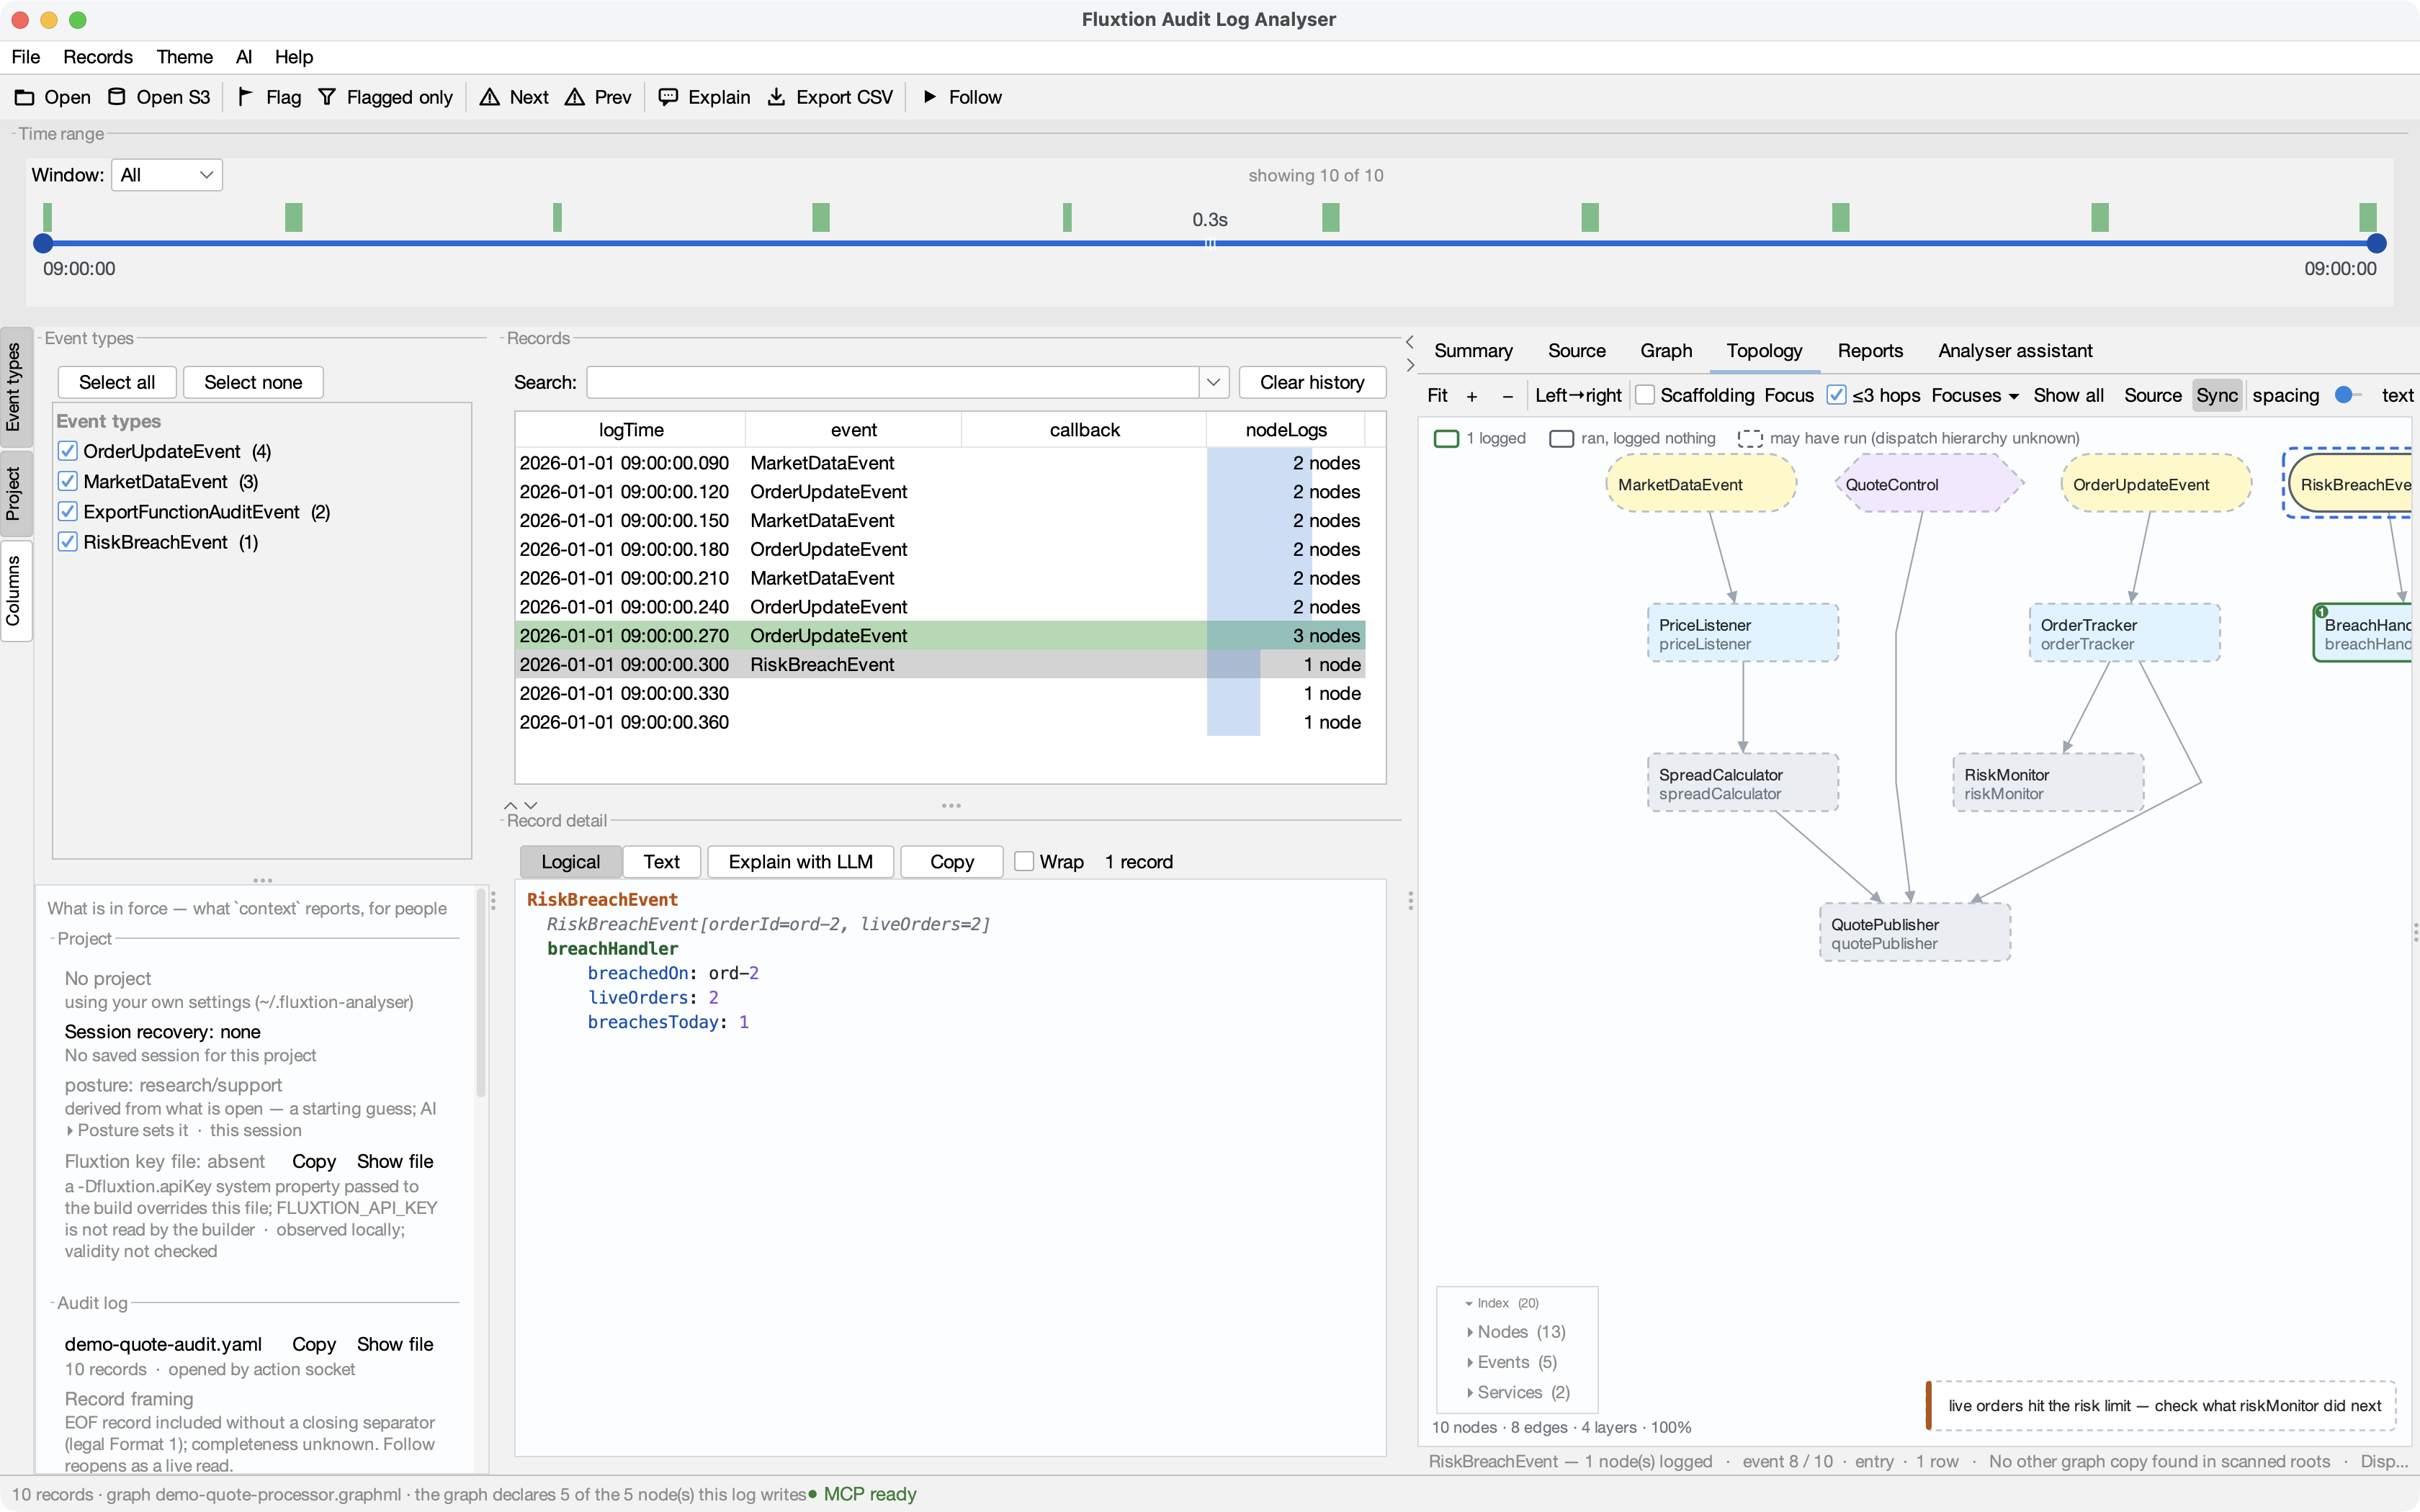Click the Clear history button
The height and width of the screenshot is (1512, 2420).
click(1312, 382)
